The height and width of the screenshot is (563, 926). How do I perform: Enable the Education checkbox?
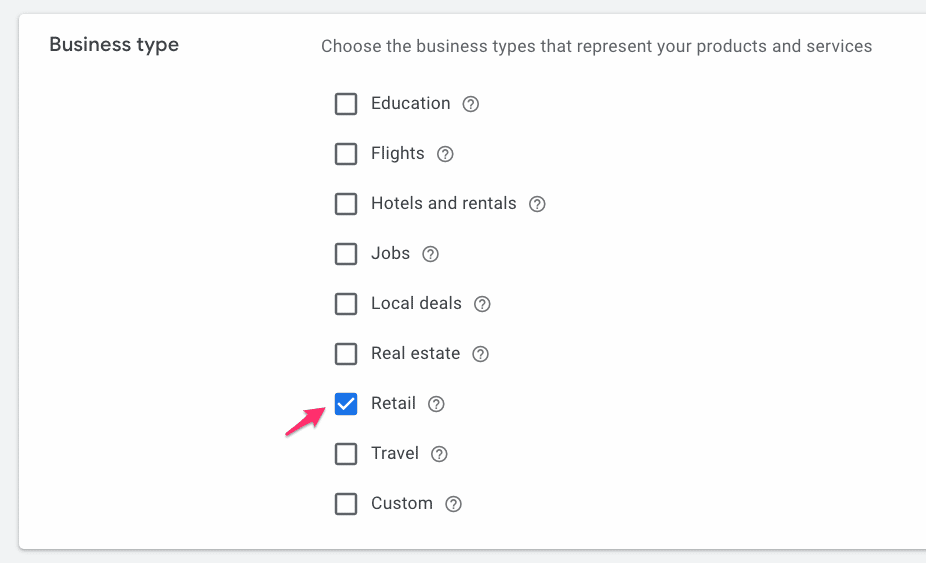(x=346, y=104)
